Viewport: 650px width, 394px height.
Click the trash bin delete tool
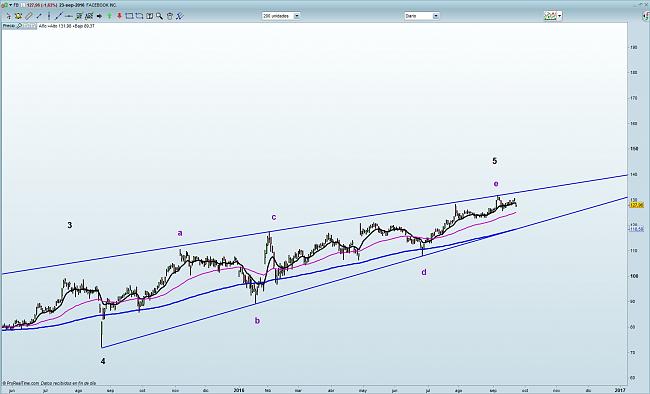[x=170, y=16]
